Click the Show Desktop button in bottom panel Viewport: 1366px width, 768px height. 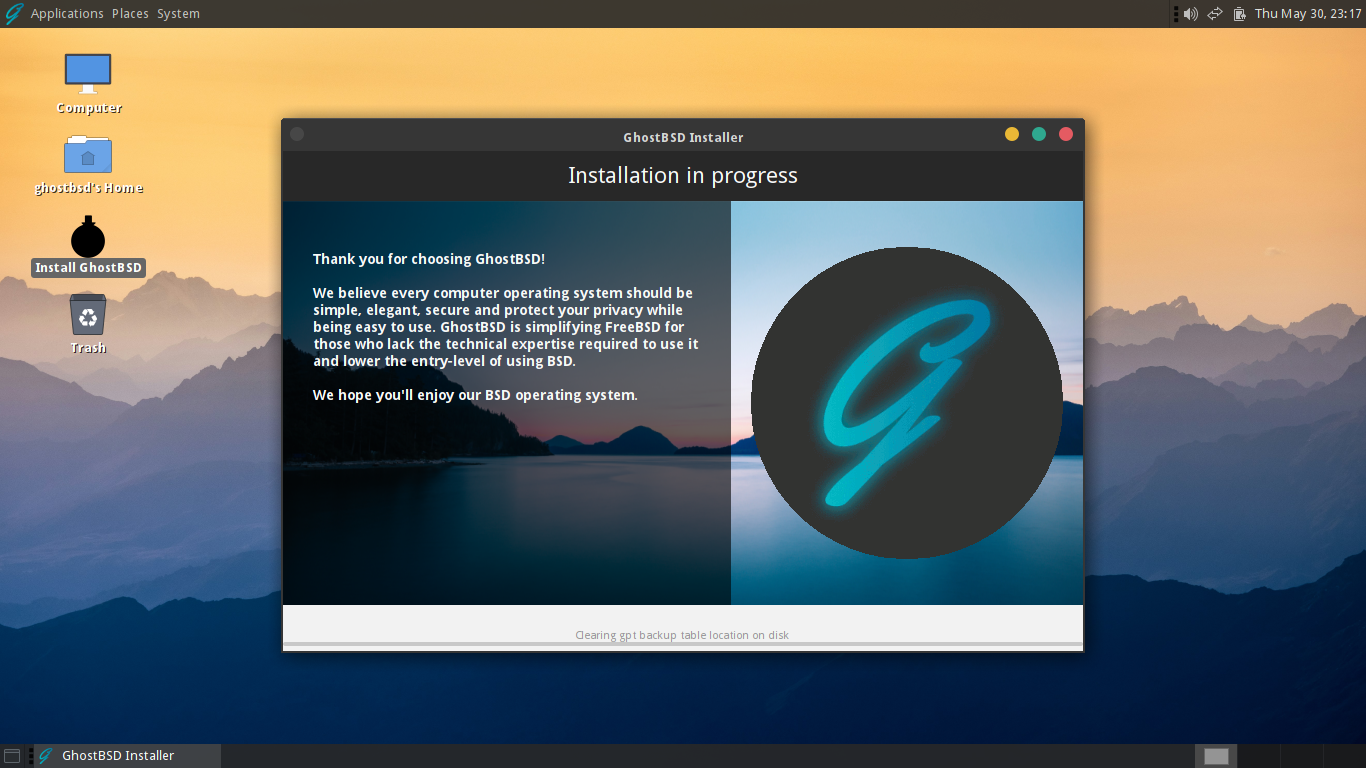[12, 756]
